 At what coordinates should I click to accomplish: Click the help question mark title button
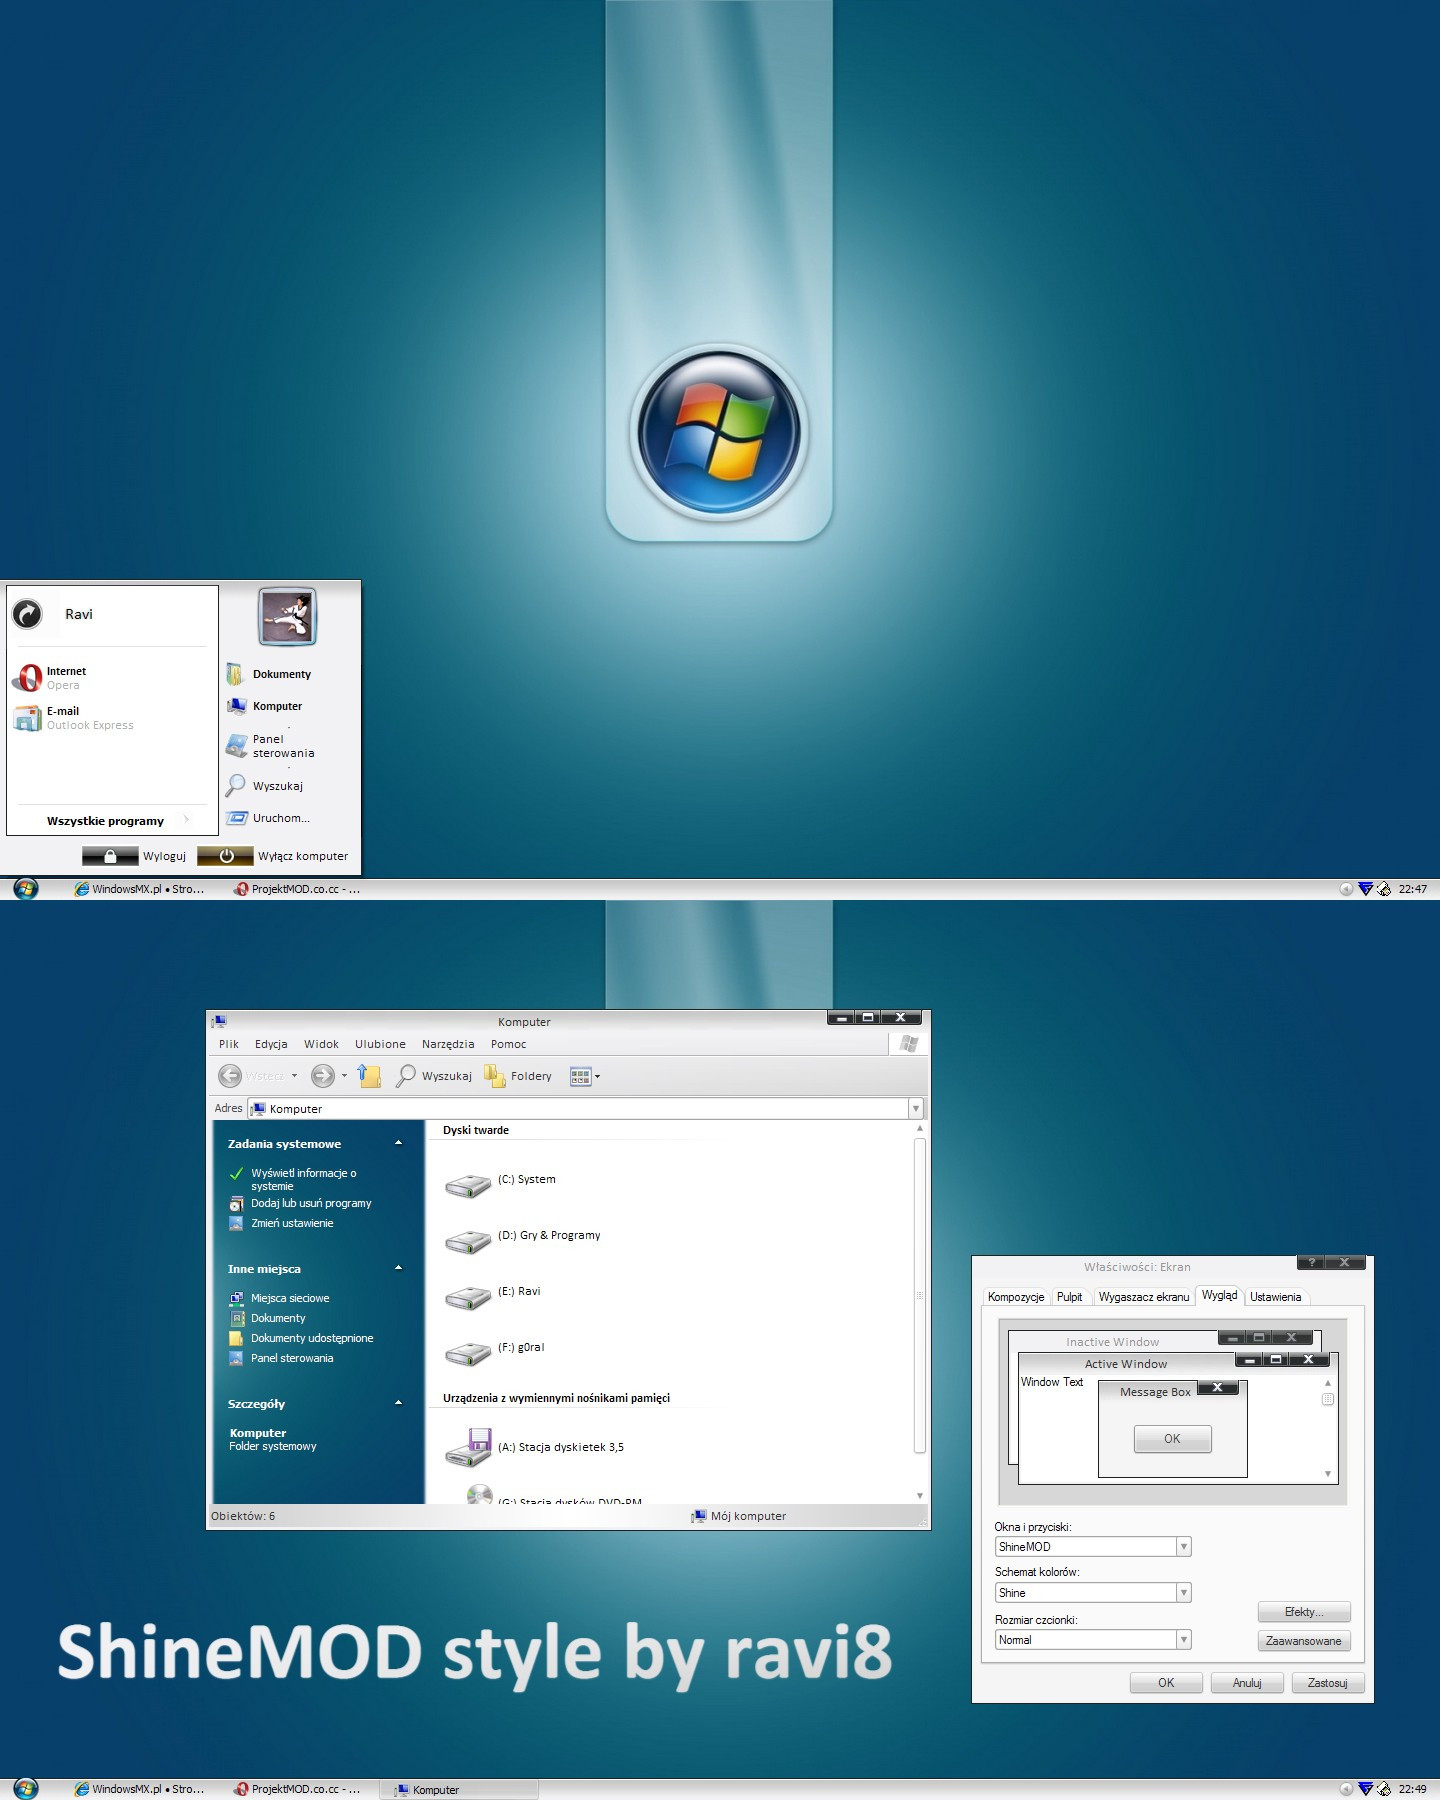coord(1311,1262)
